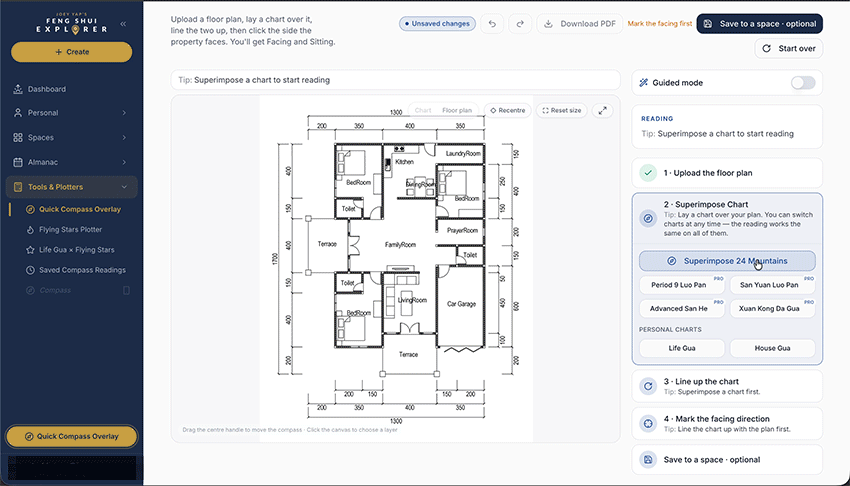This screenshot has width=850, height=486.
Task: Click the Guided mode wand icon
Action: [643, 83]
